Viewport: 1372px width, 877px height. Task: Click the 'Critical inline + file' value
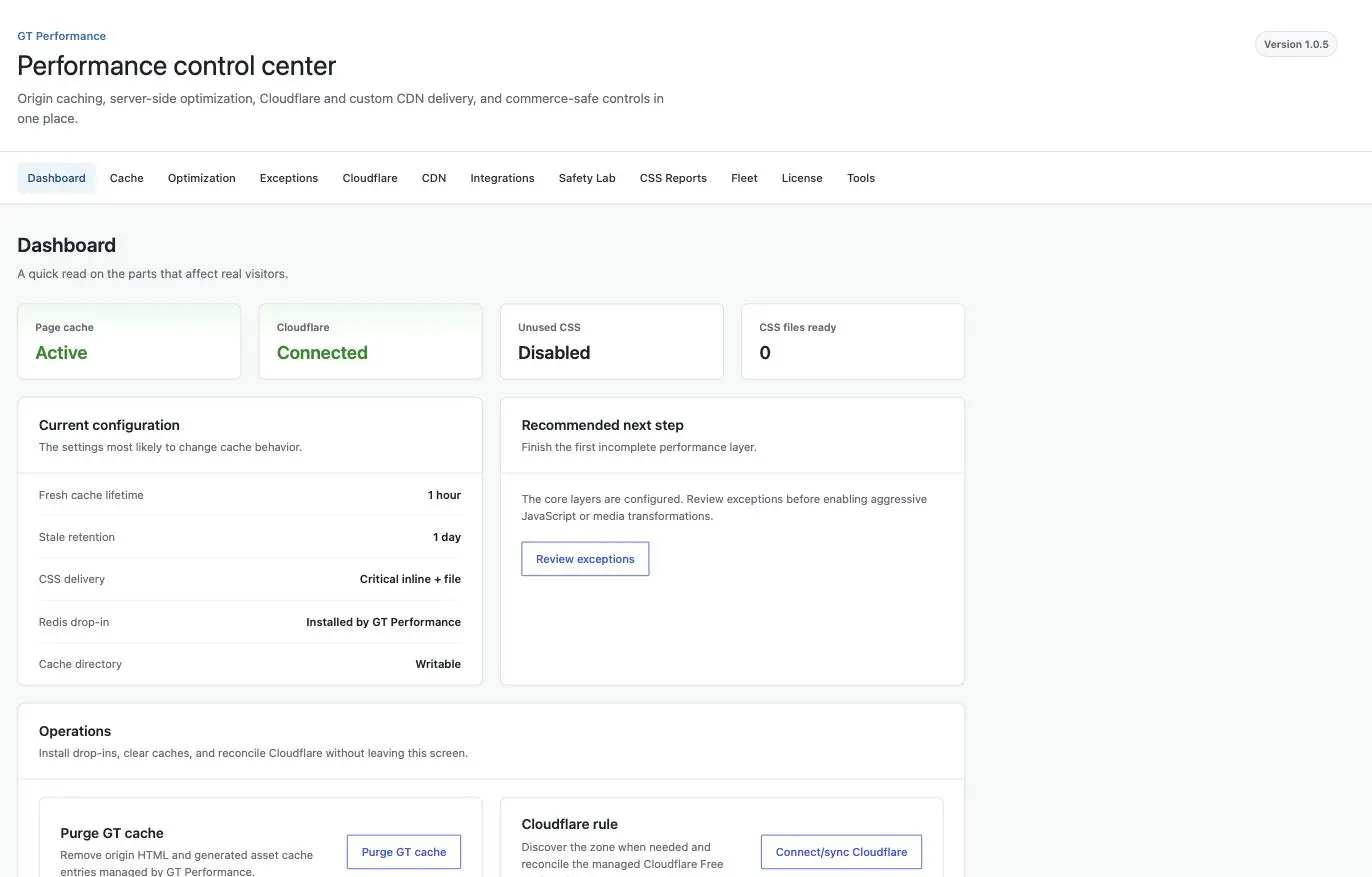click(410, 579)
